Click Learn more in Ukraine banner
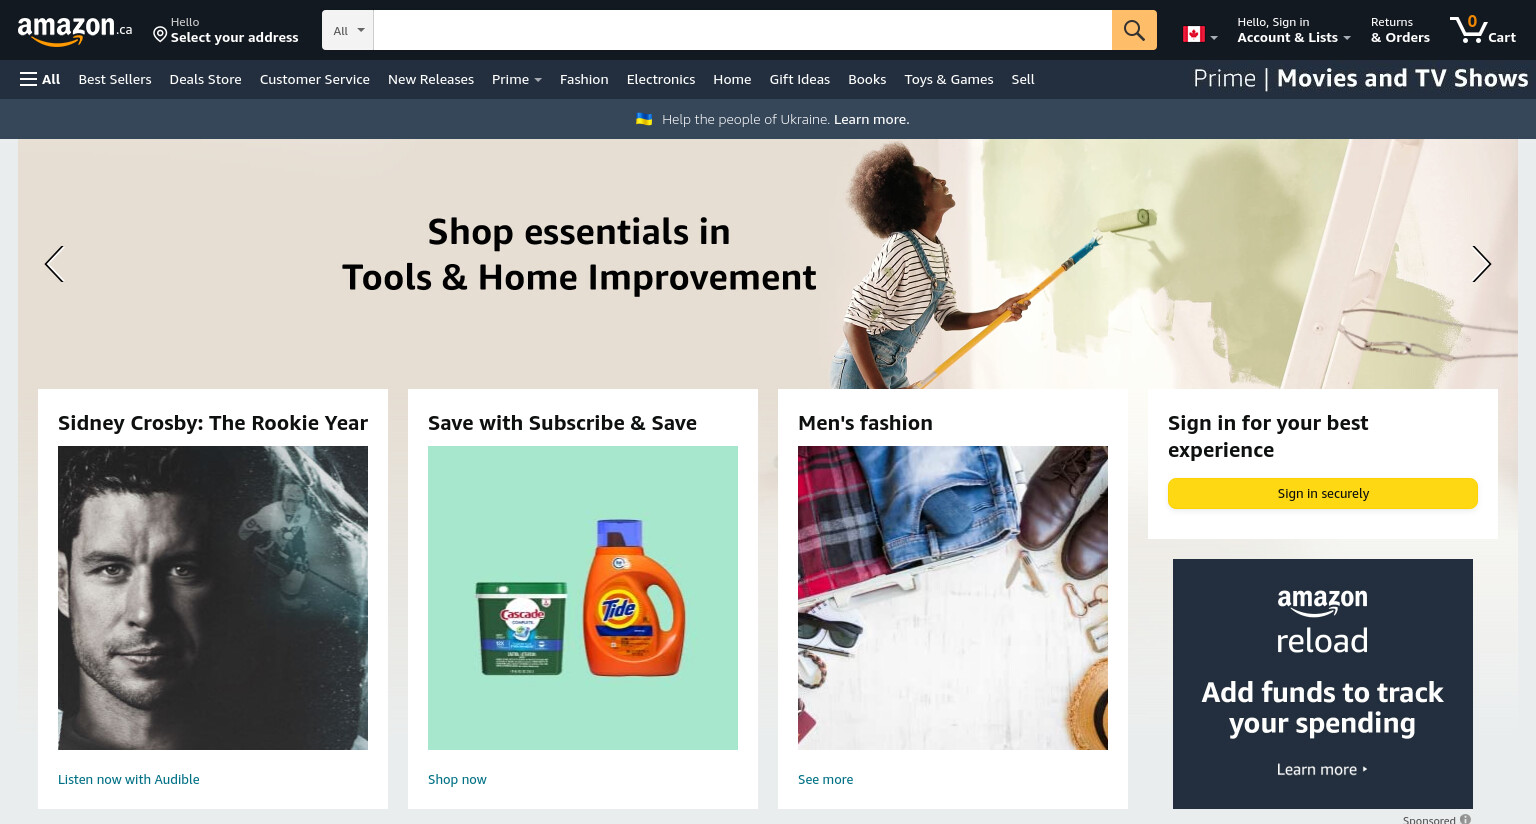1536x824 pixels. click(872, 119)
